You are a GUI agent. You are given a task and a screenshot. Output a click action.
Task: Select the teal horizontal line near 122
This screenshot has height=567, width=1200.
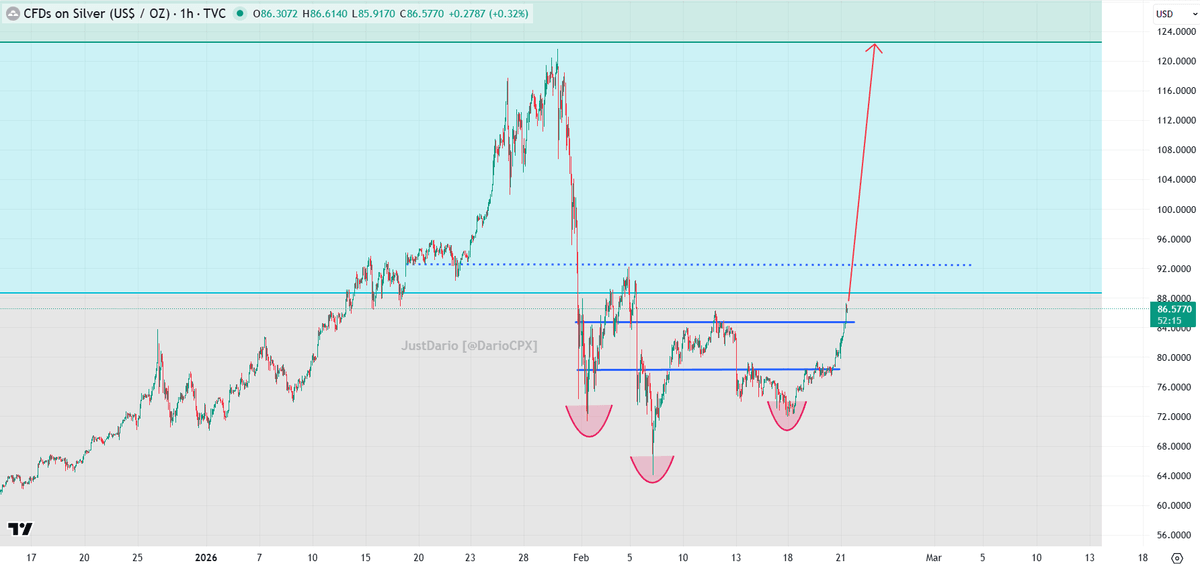pos(550,42)
